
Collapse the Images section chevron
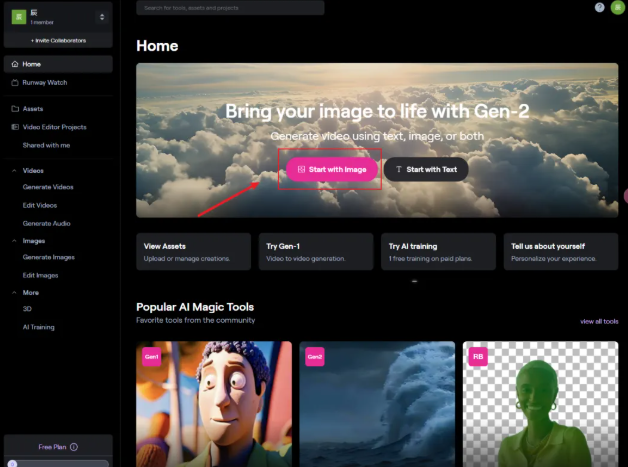pos(14,241)
